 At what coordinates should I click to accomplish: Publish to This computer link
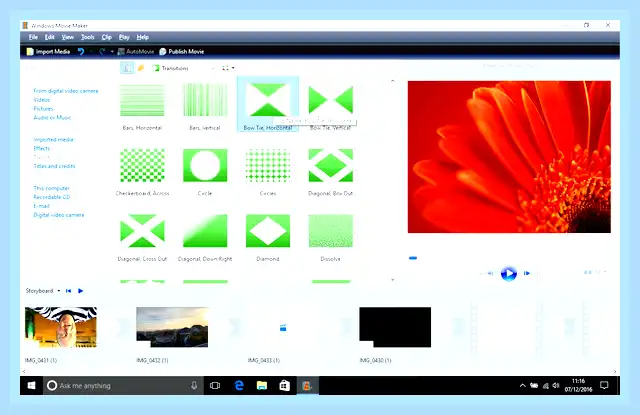tap(51, 189)
